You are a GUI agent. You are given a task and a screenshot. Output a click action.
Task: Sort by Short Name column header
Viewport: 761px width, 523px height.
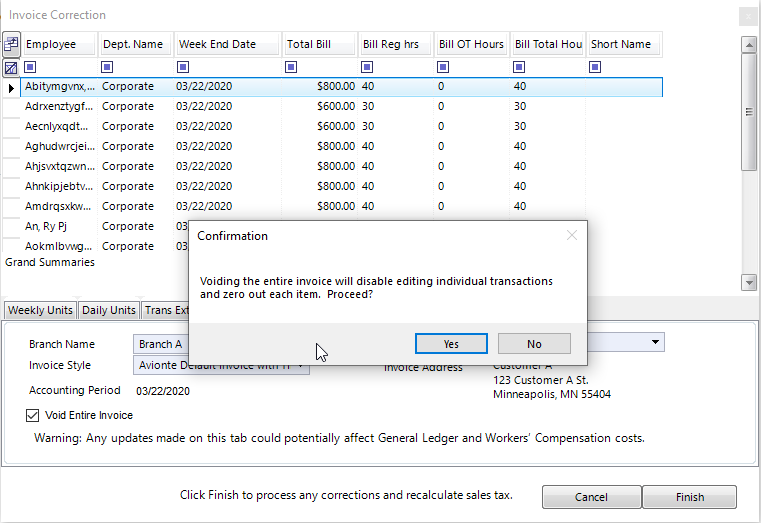(x=624, y=44)
